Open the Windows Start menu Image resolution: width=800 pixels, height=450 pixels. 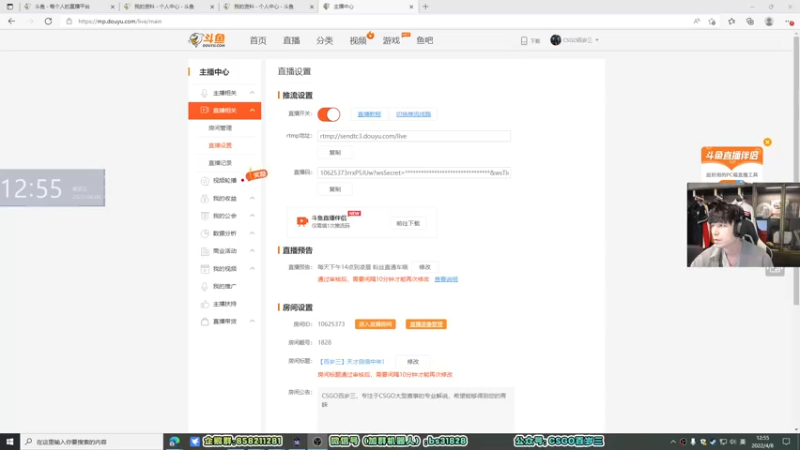[10, 441]
